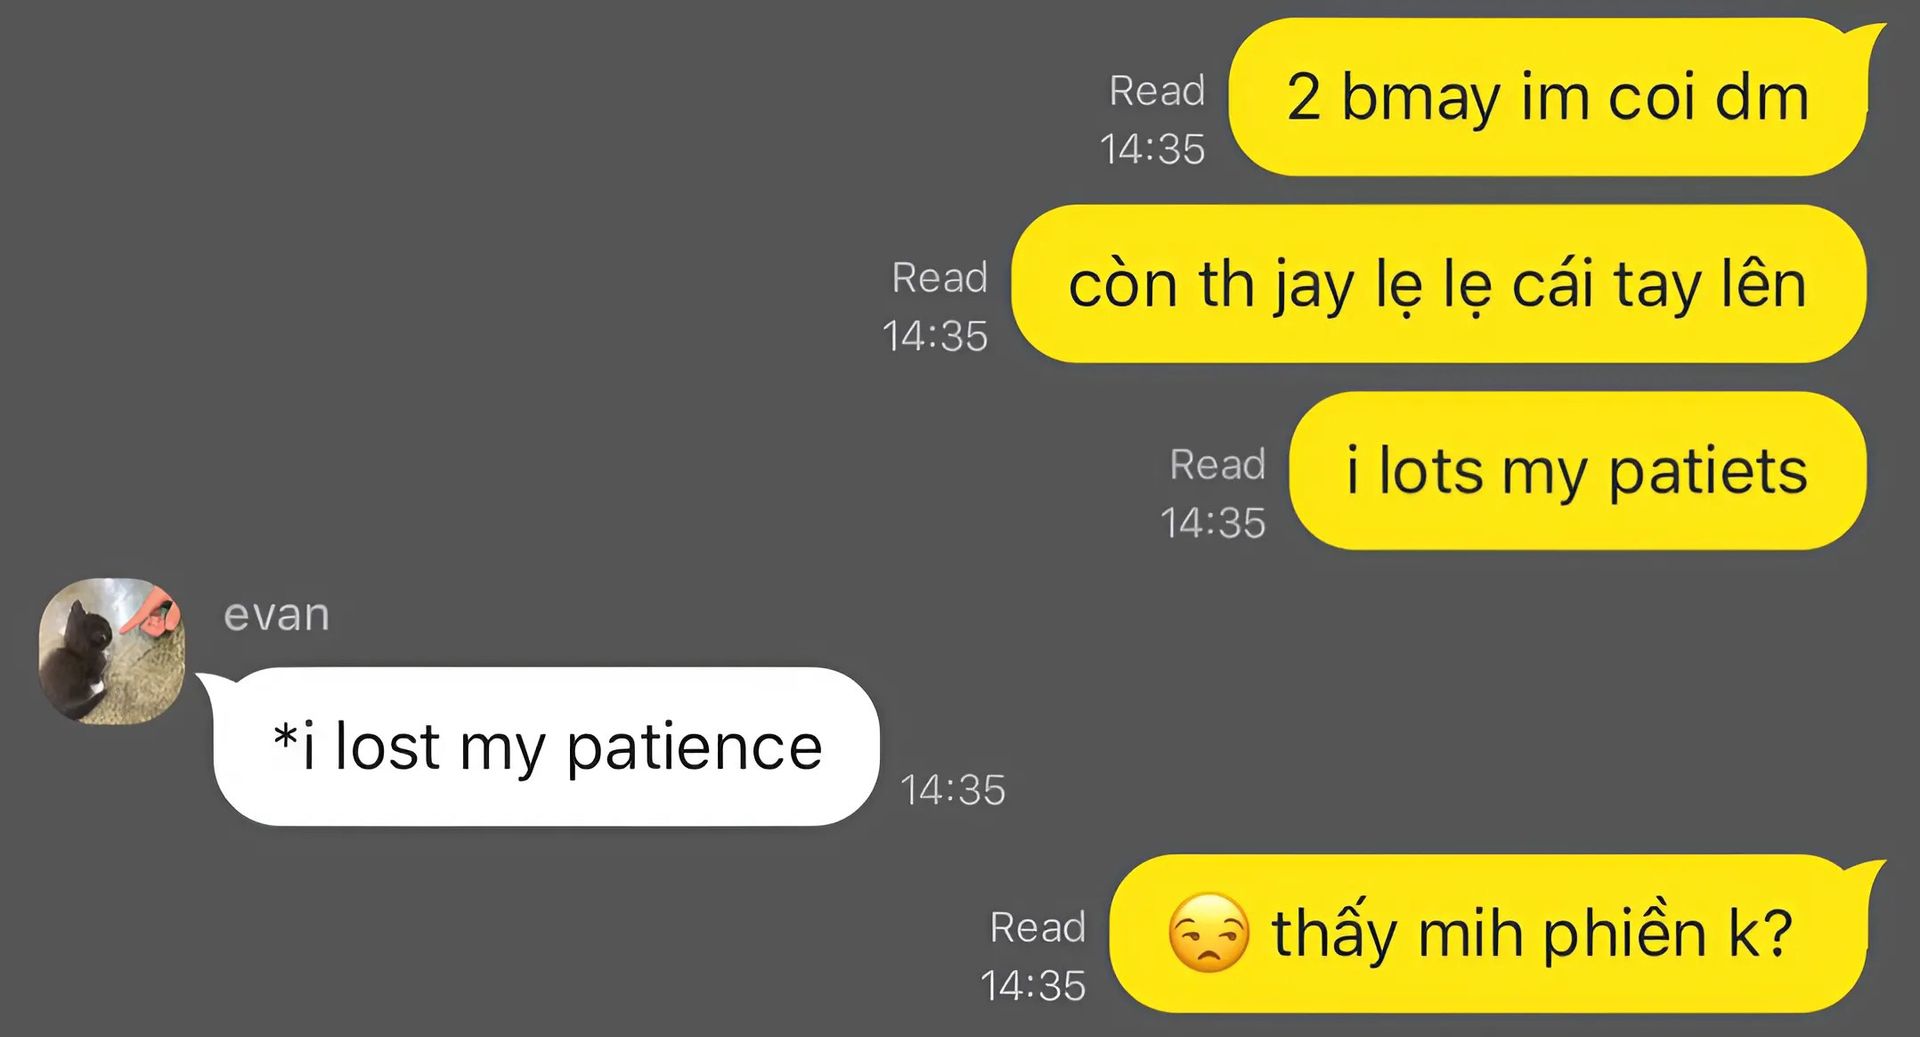Select the "còn th jay lẹ lẹ cái tay lên" bubble
The width and height of the screenshot is (1920, 1037).
pyautogui.click(x=1438, y=284)
